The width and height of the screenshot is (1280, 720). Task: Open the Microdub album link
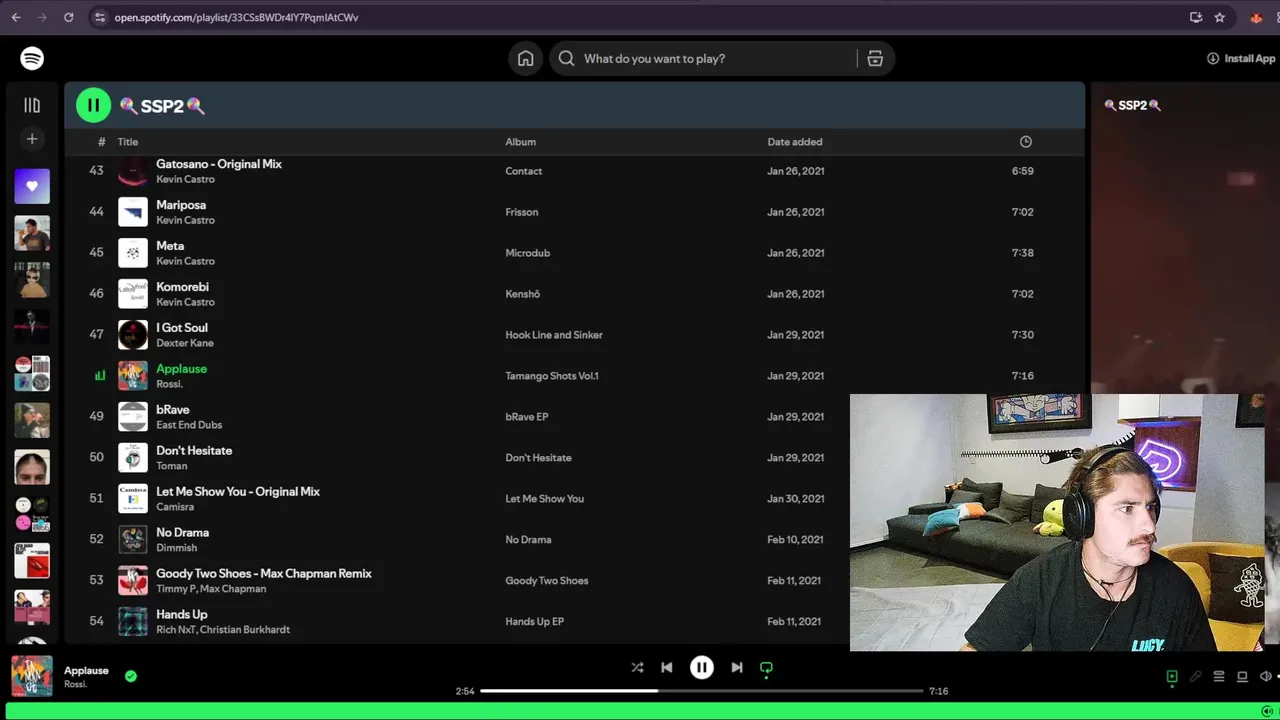pos(527,253)
